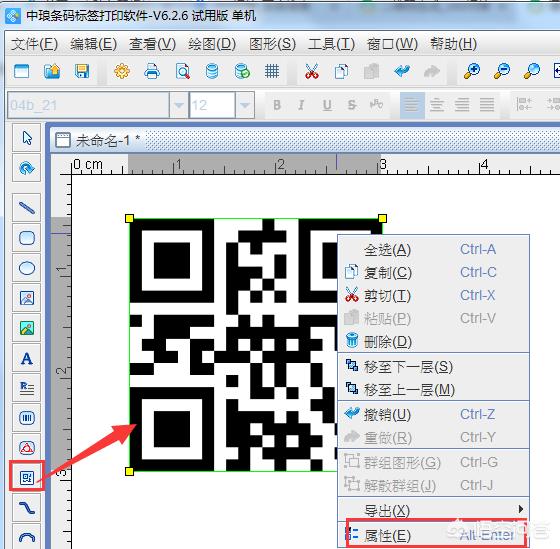
Task: Choose 删除(D) from context menu
Action: tap(433, 342)
